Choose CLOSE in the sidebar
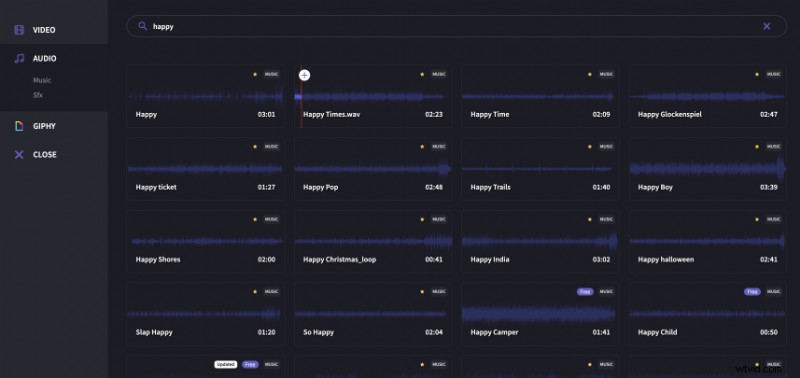Image resolution: width=800 pixels, height=378 pixels. 44,155
